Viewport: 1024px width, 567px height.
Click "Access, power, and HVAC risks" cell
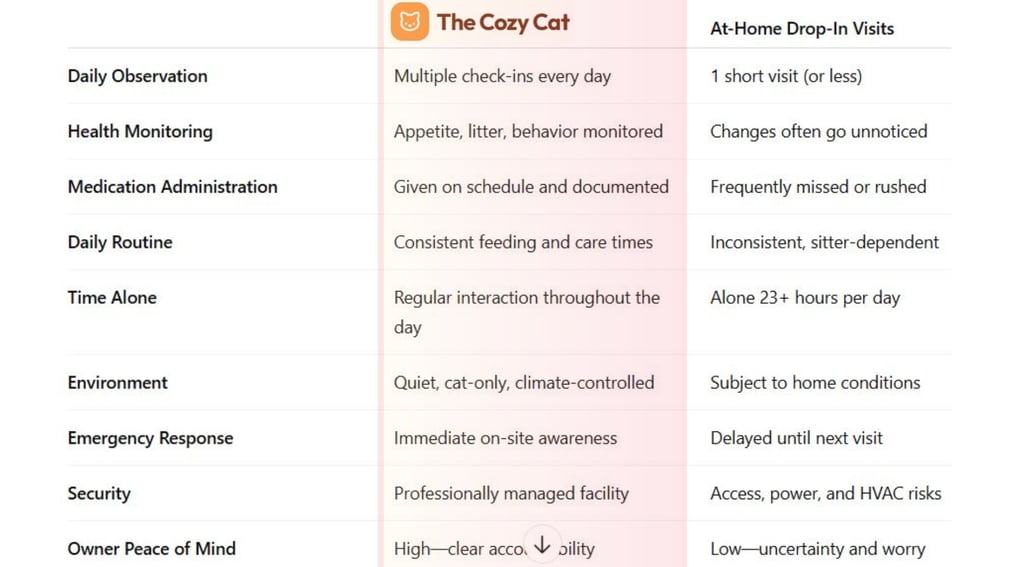(826, 493)
